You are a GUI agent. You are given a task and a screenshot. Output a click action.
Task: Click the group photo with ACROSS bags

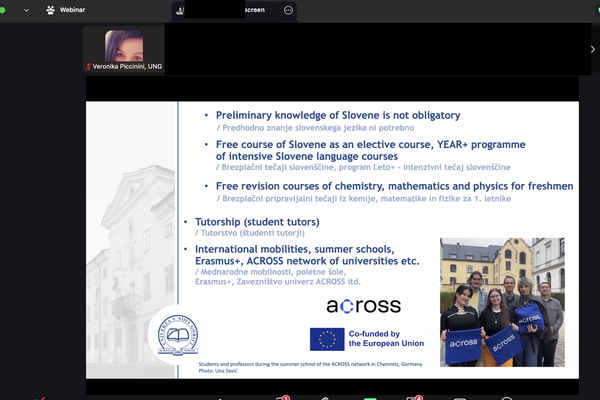(502, 302)
